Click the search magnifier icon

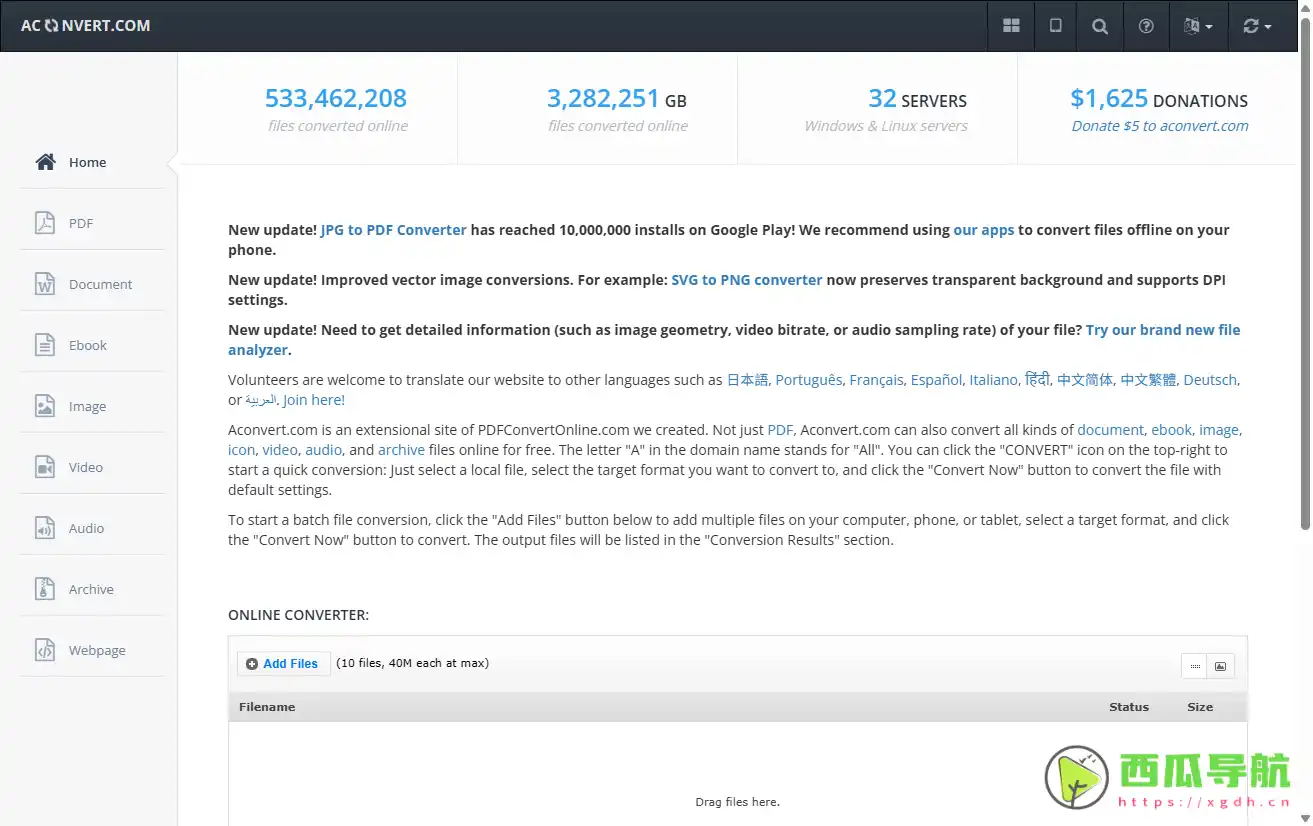coord(1100,26)
